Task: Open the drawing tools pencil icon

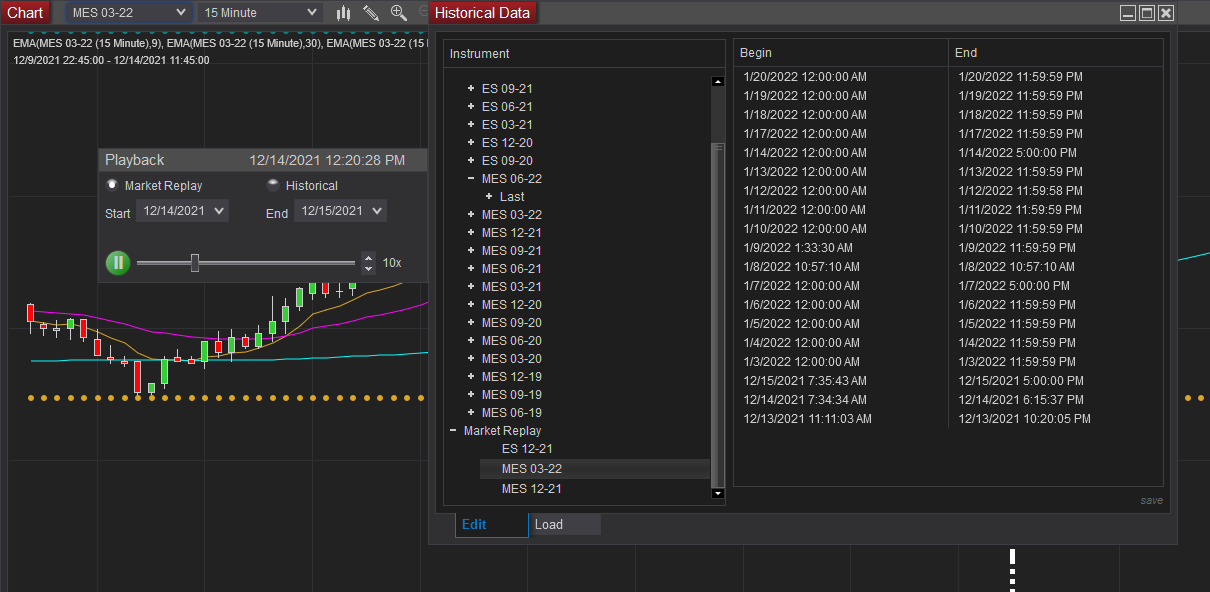Action: (x=371, y=13)
